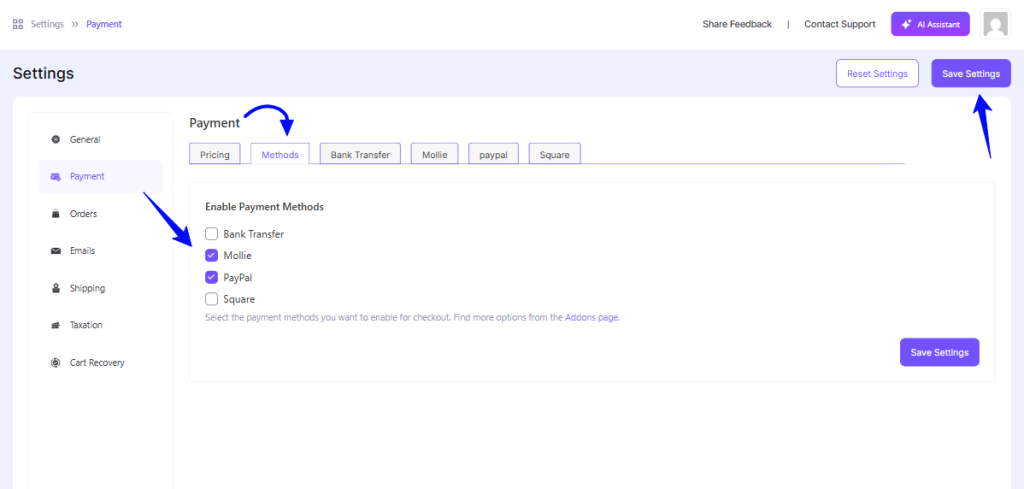Image resolution: width=1024 pixels, height=489 pixels.
Task: Select the Methods tab
Action: click(280, 154)
